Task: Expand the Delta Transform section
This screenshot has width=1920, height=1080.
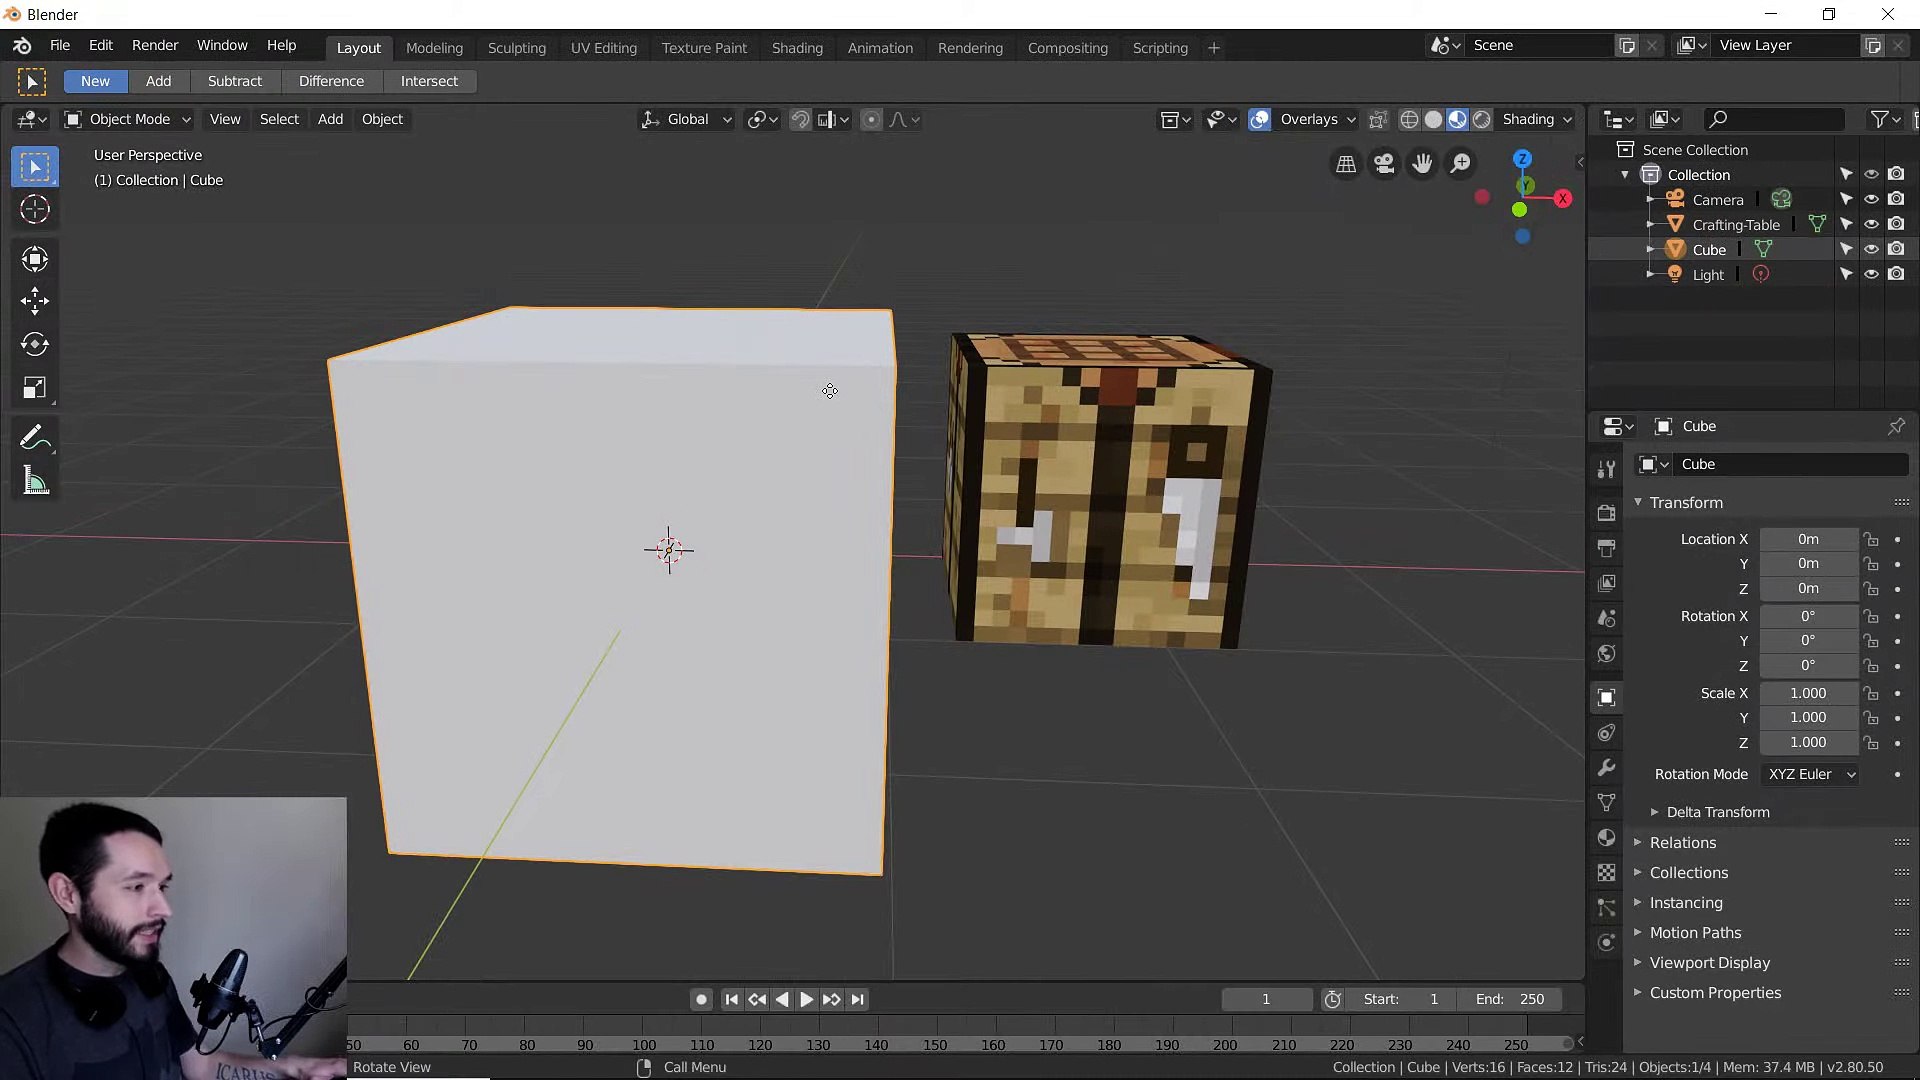Action: click(x=1717, y=812)
